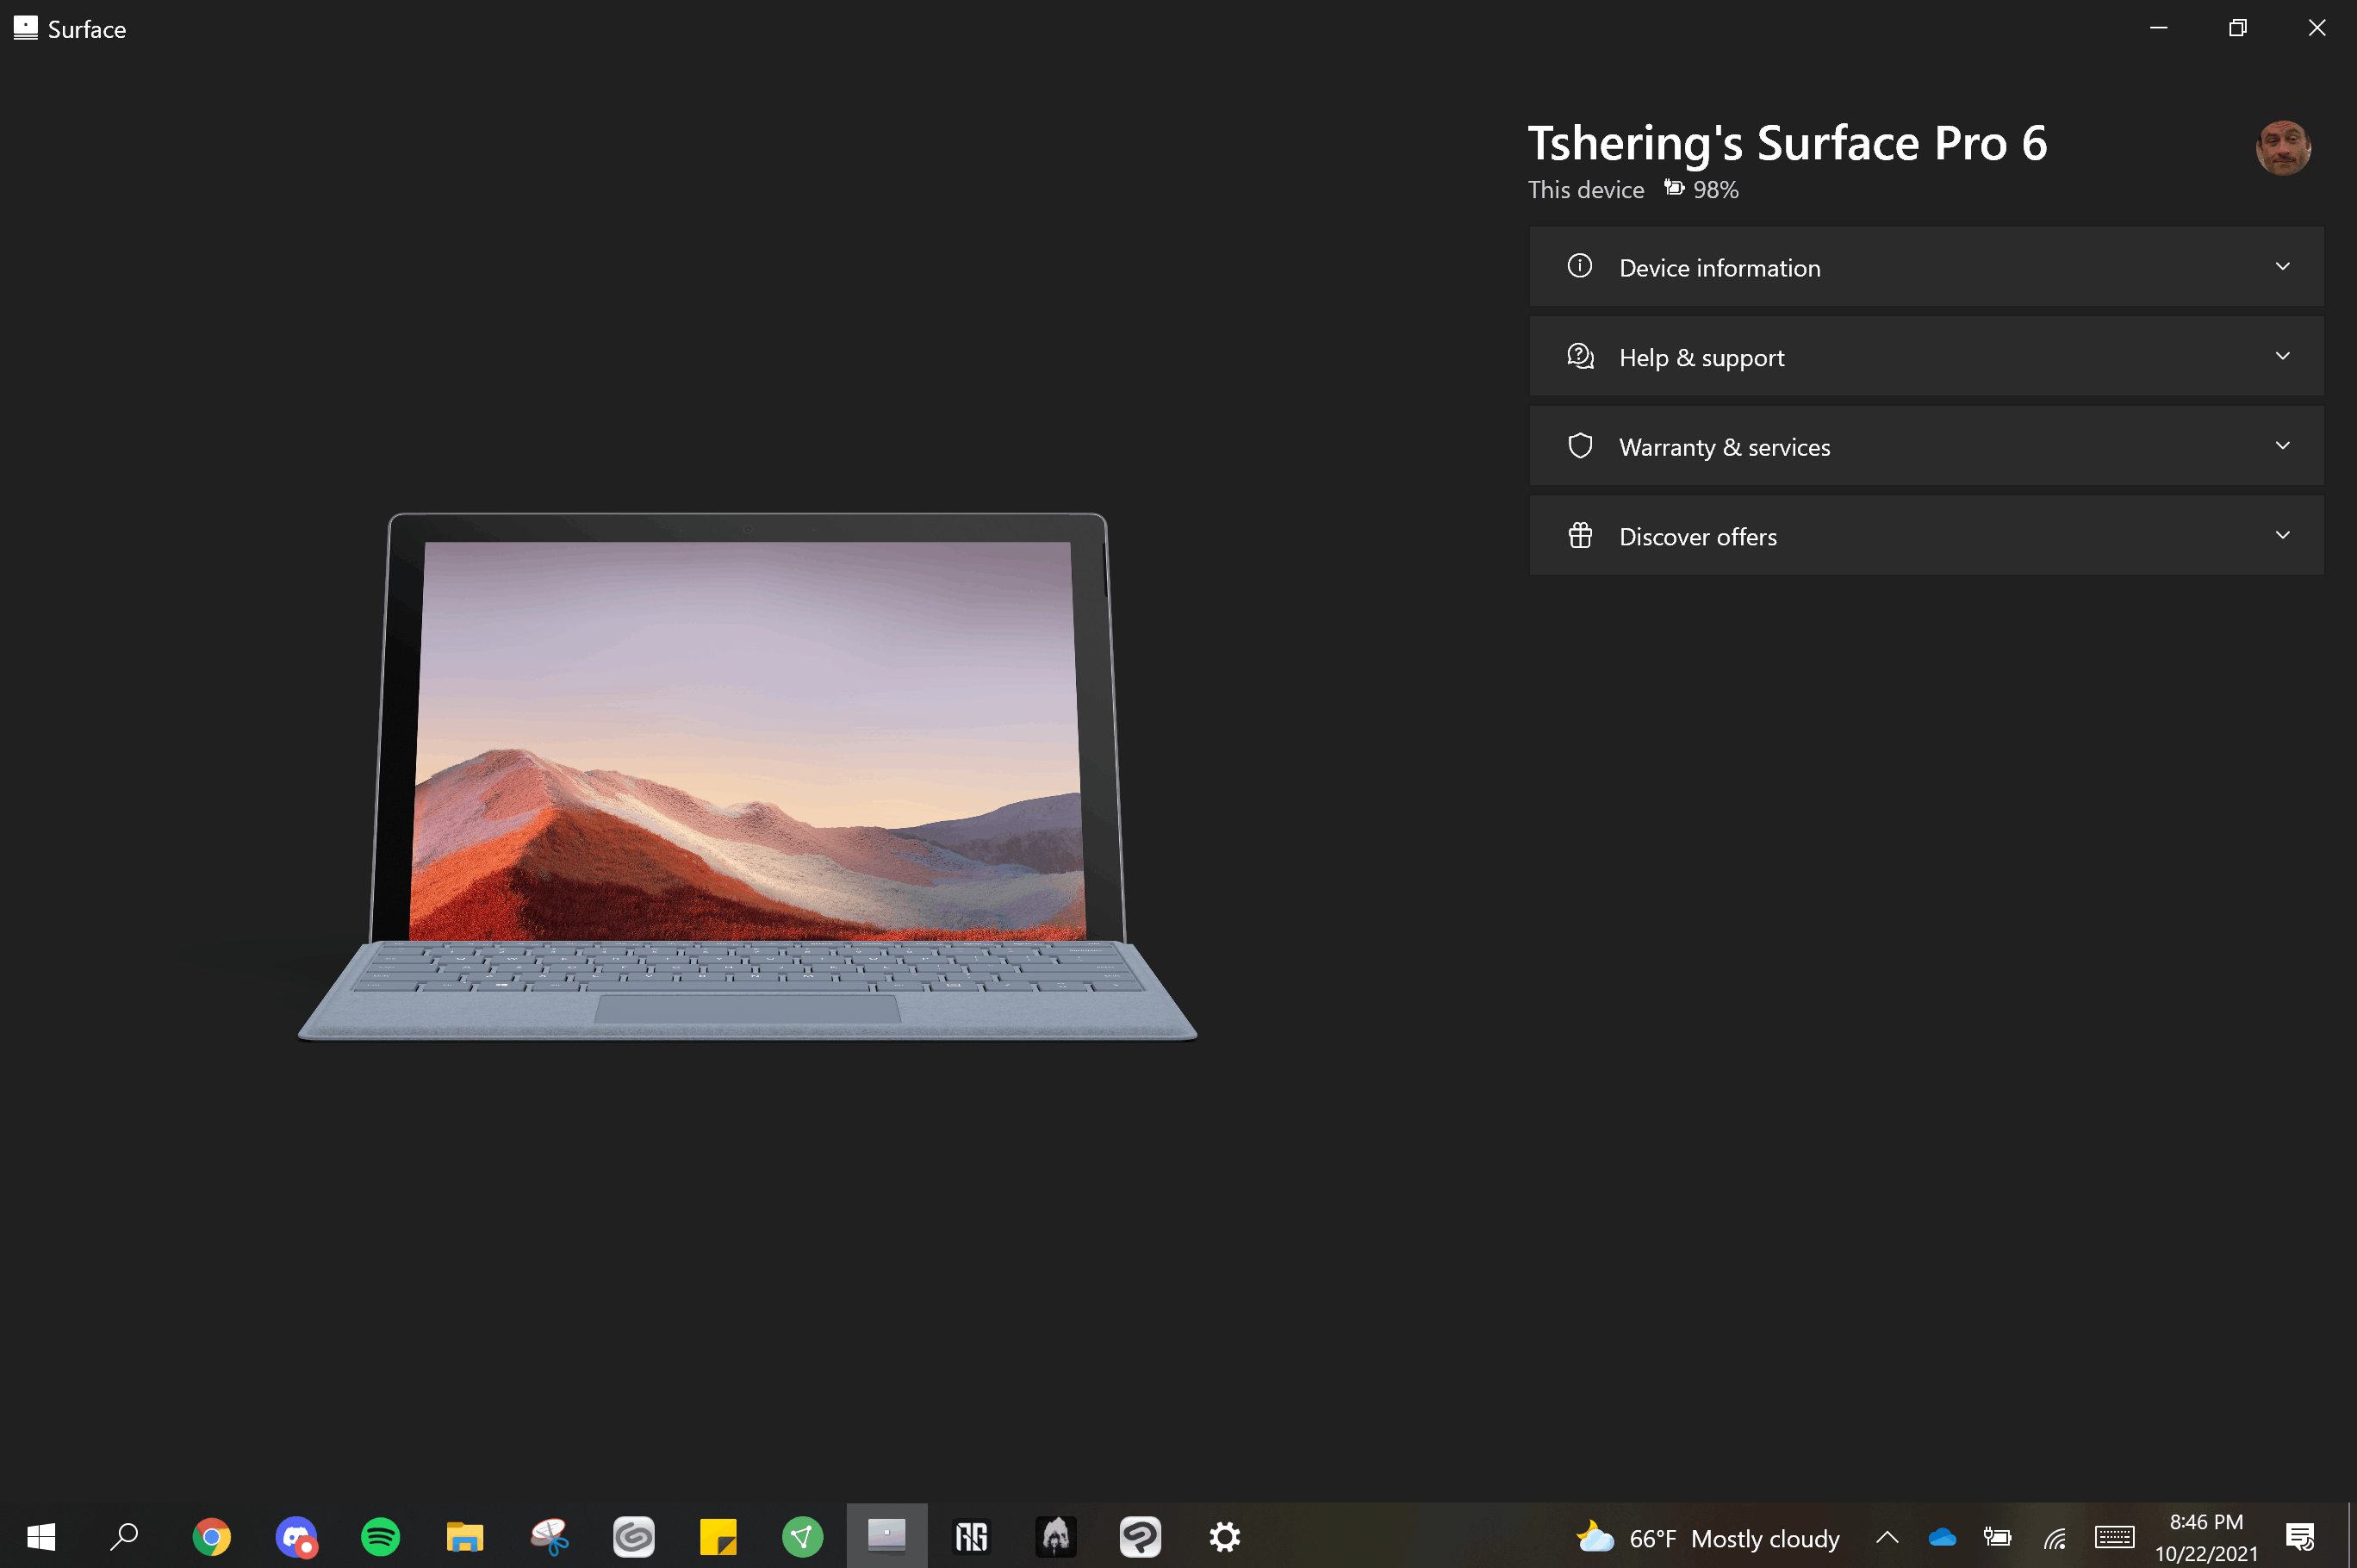
Task: Show hidden system tray icons
Action: coord(1886,1537)
